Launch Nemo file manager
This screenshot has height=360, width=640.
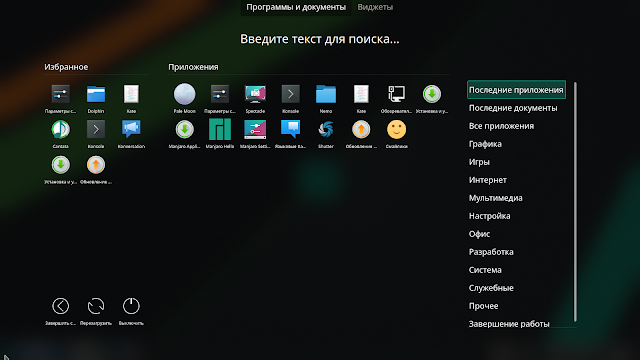326,94
